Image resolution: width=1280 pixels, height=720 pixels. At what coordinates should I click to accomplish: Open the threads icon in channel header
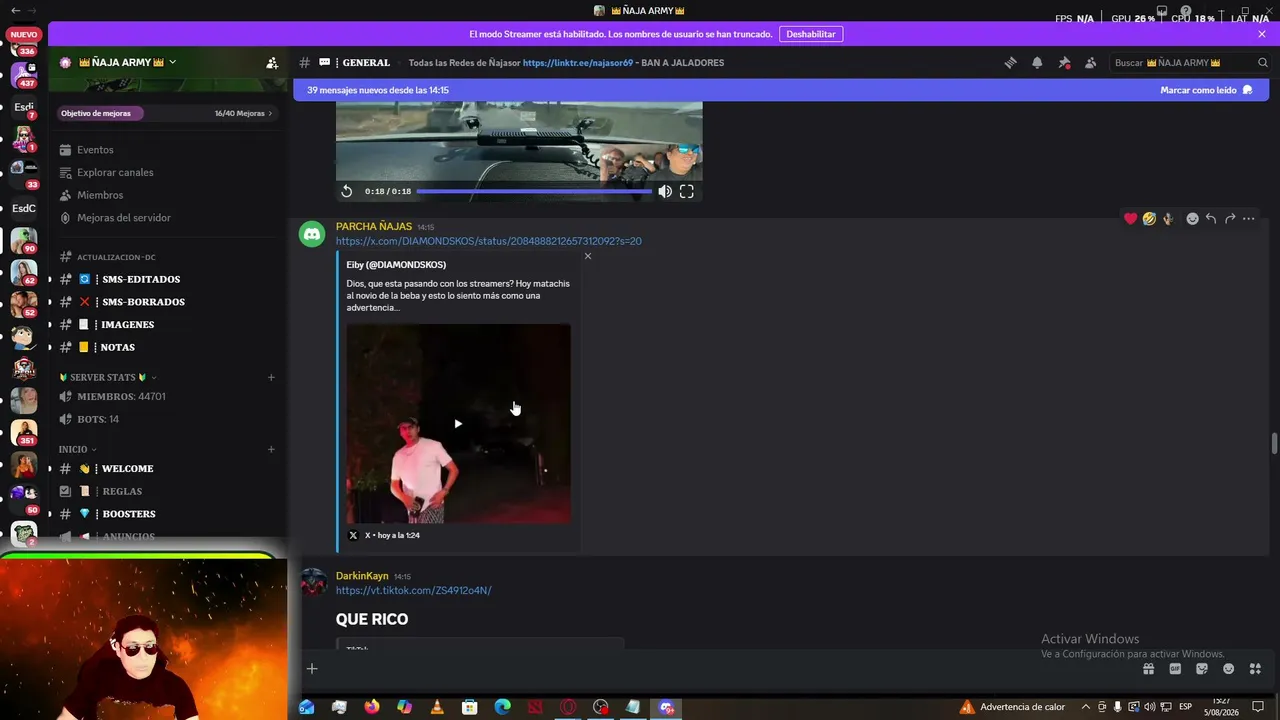[1011, 62]
